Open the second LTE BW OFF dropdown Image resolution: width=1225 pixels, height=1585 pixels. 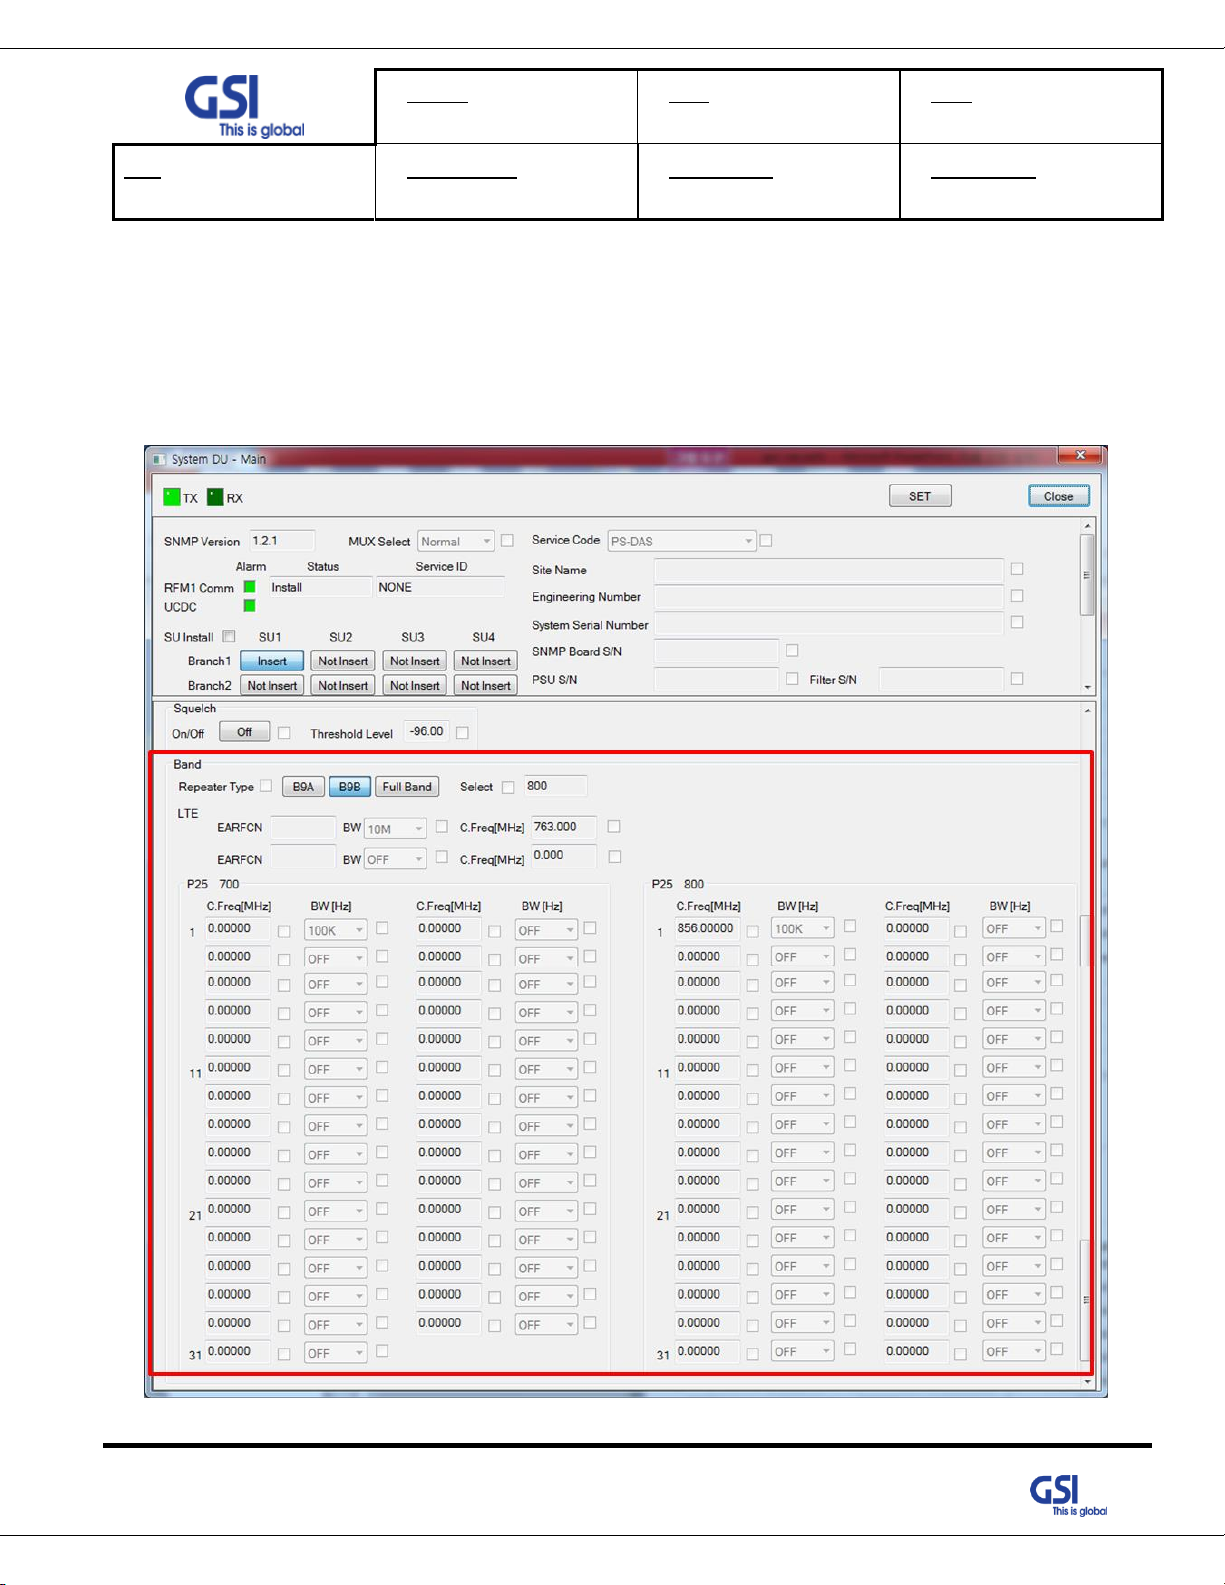click(396, 859)
